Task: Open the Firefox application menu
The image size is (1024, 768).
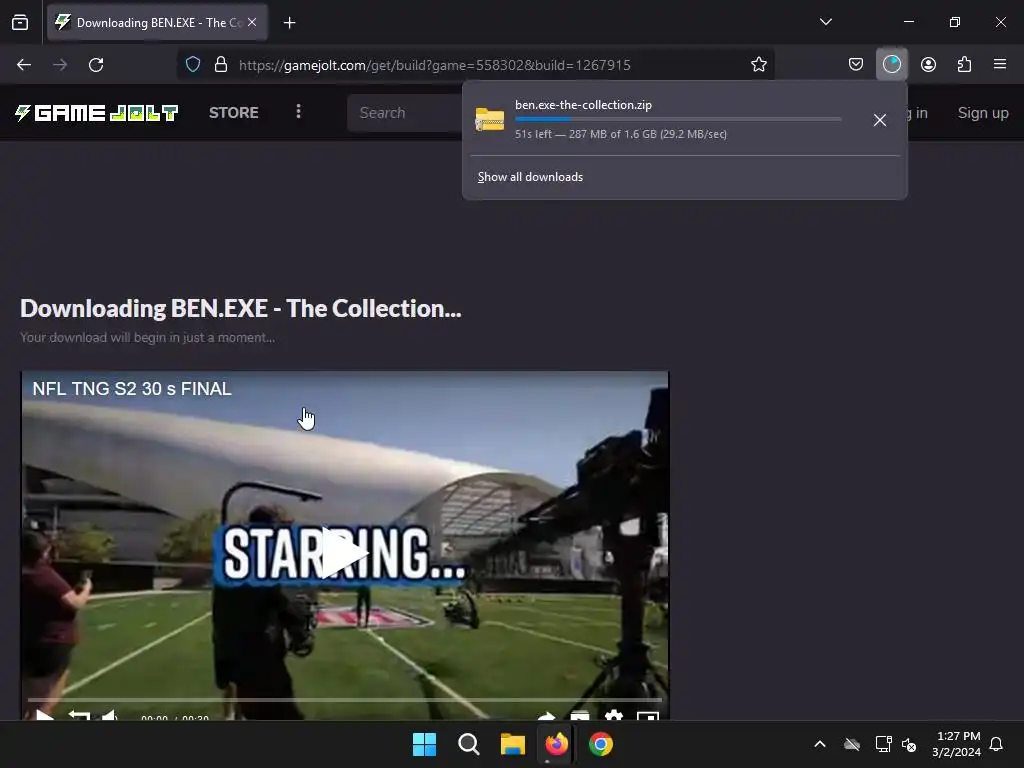Action: point(1000,64)
